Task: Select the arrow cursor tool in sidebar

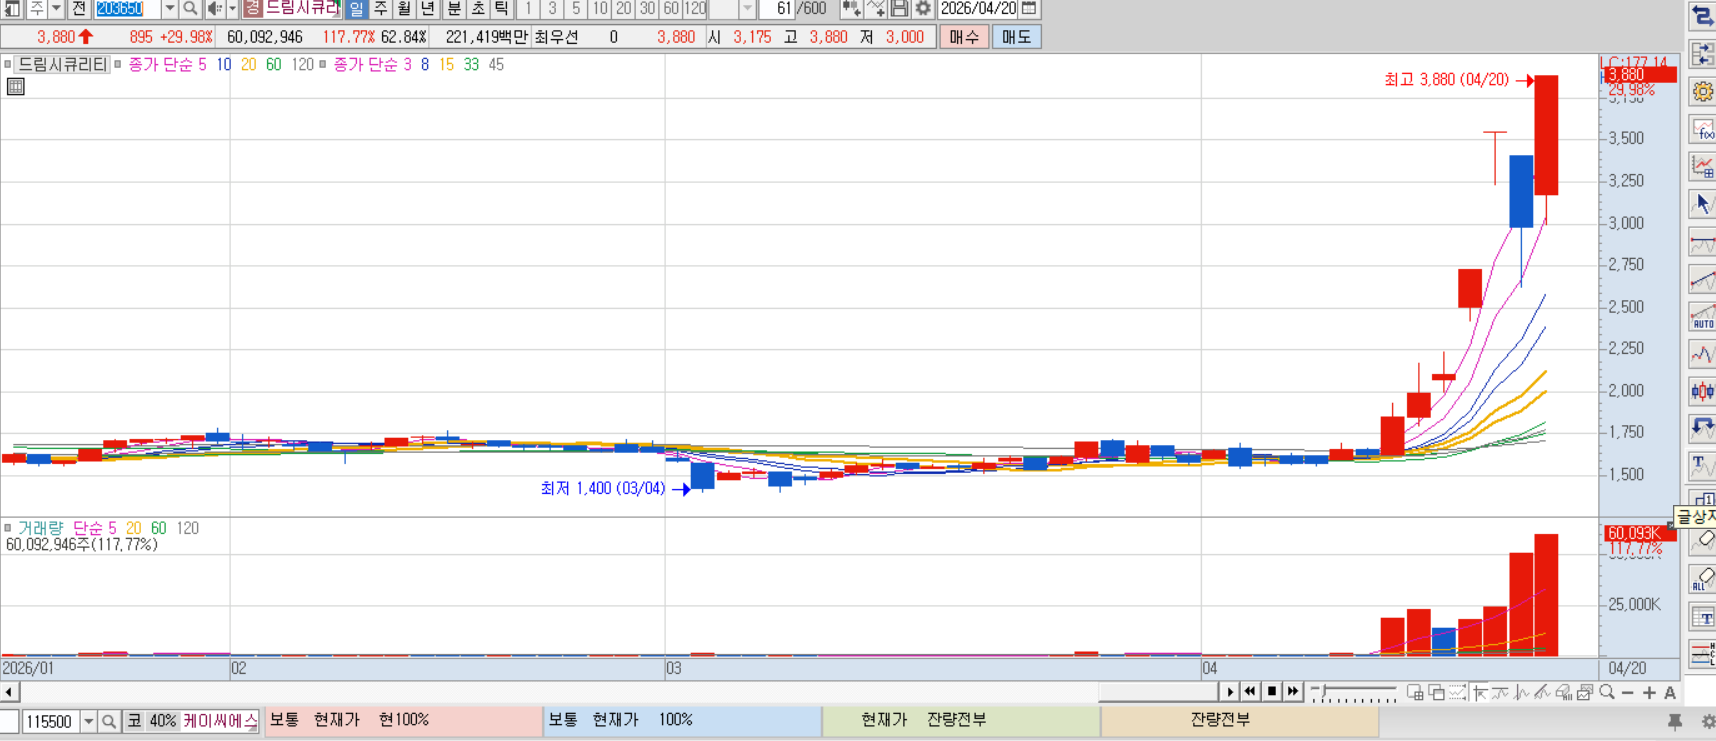Action: (x=1702, y=204)
